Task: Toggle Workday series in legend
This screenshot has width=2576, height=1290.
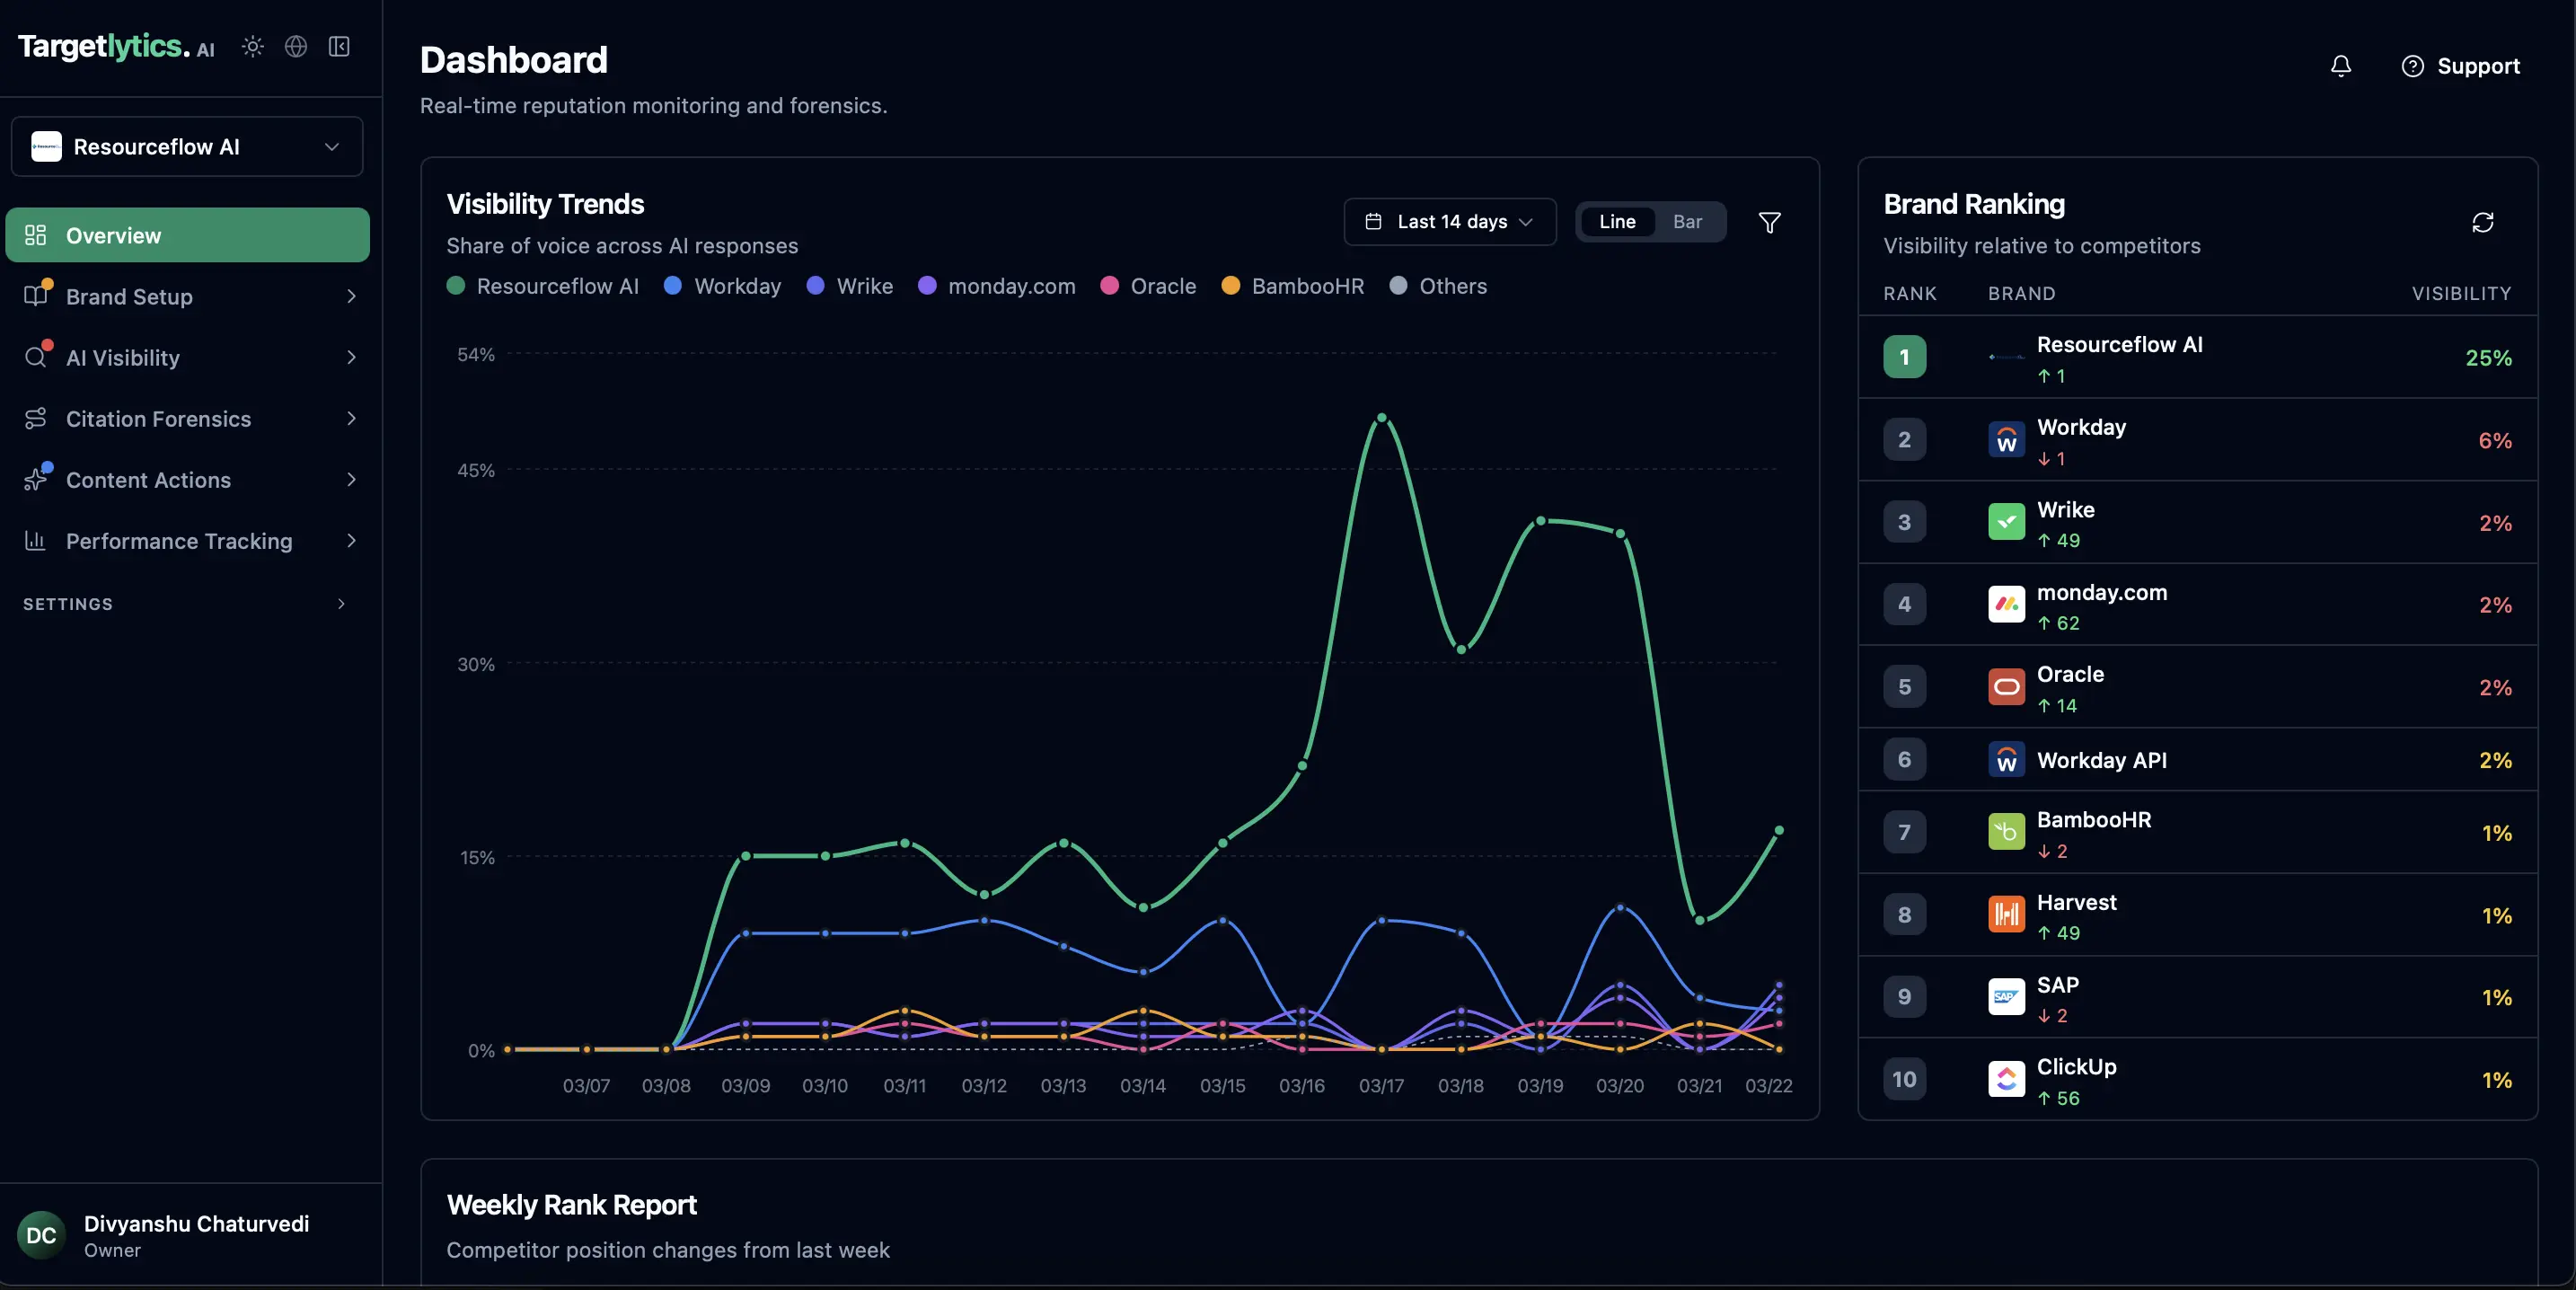Action: 723,286
